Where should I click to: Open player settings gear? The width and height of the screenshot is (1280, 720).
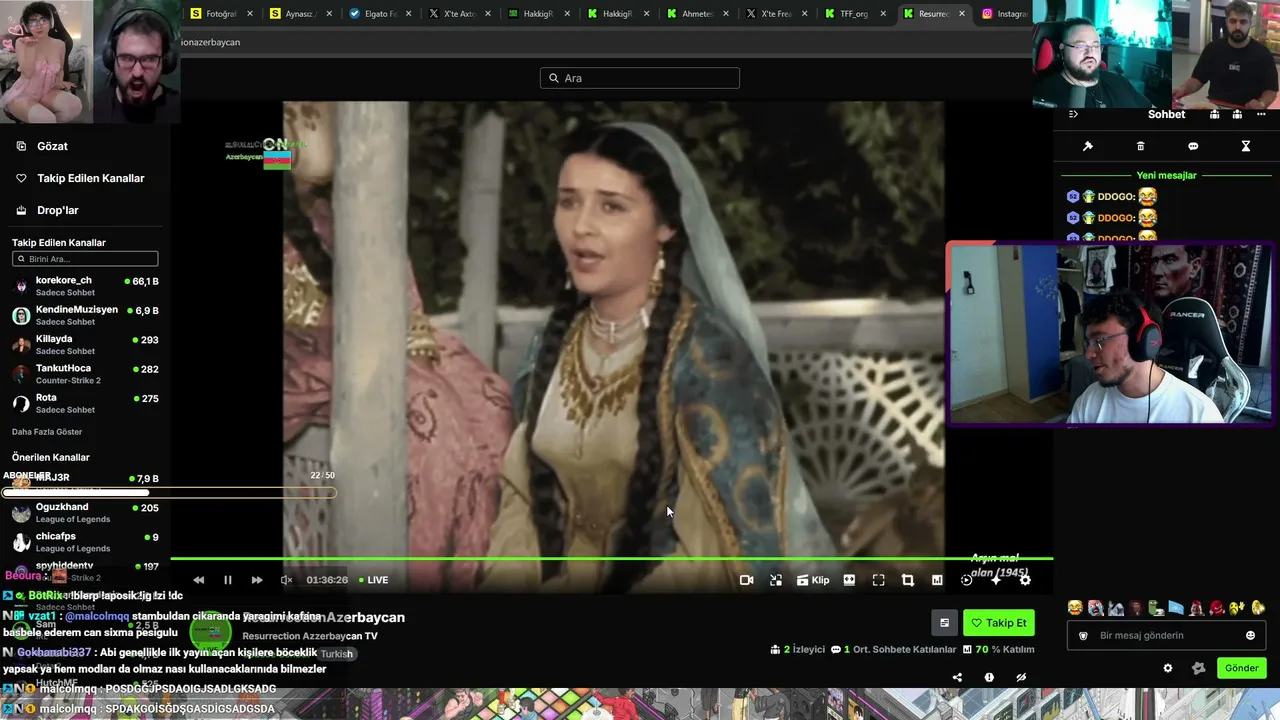click(1025, 580)
